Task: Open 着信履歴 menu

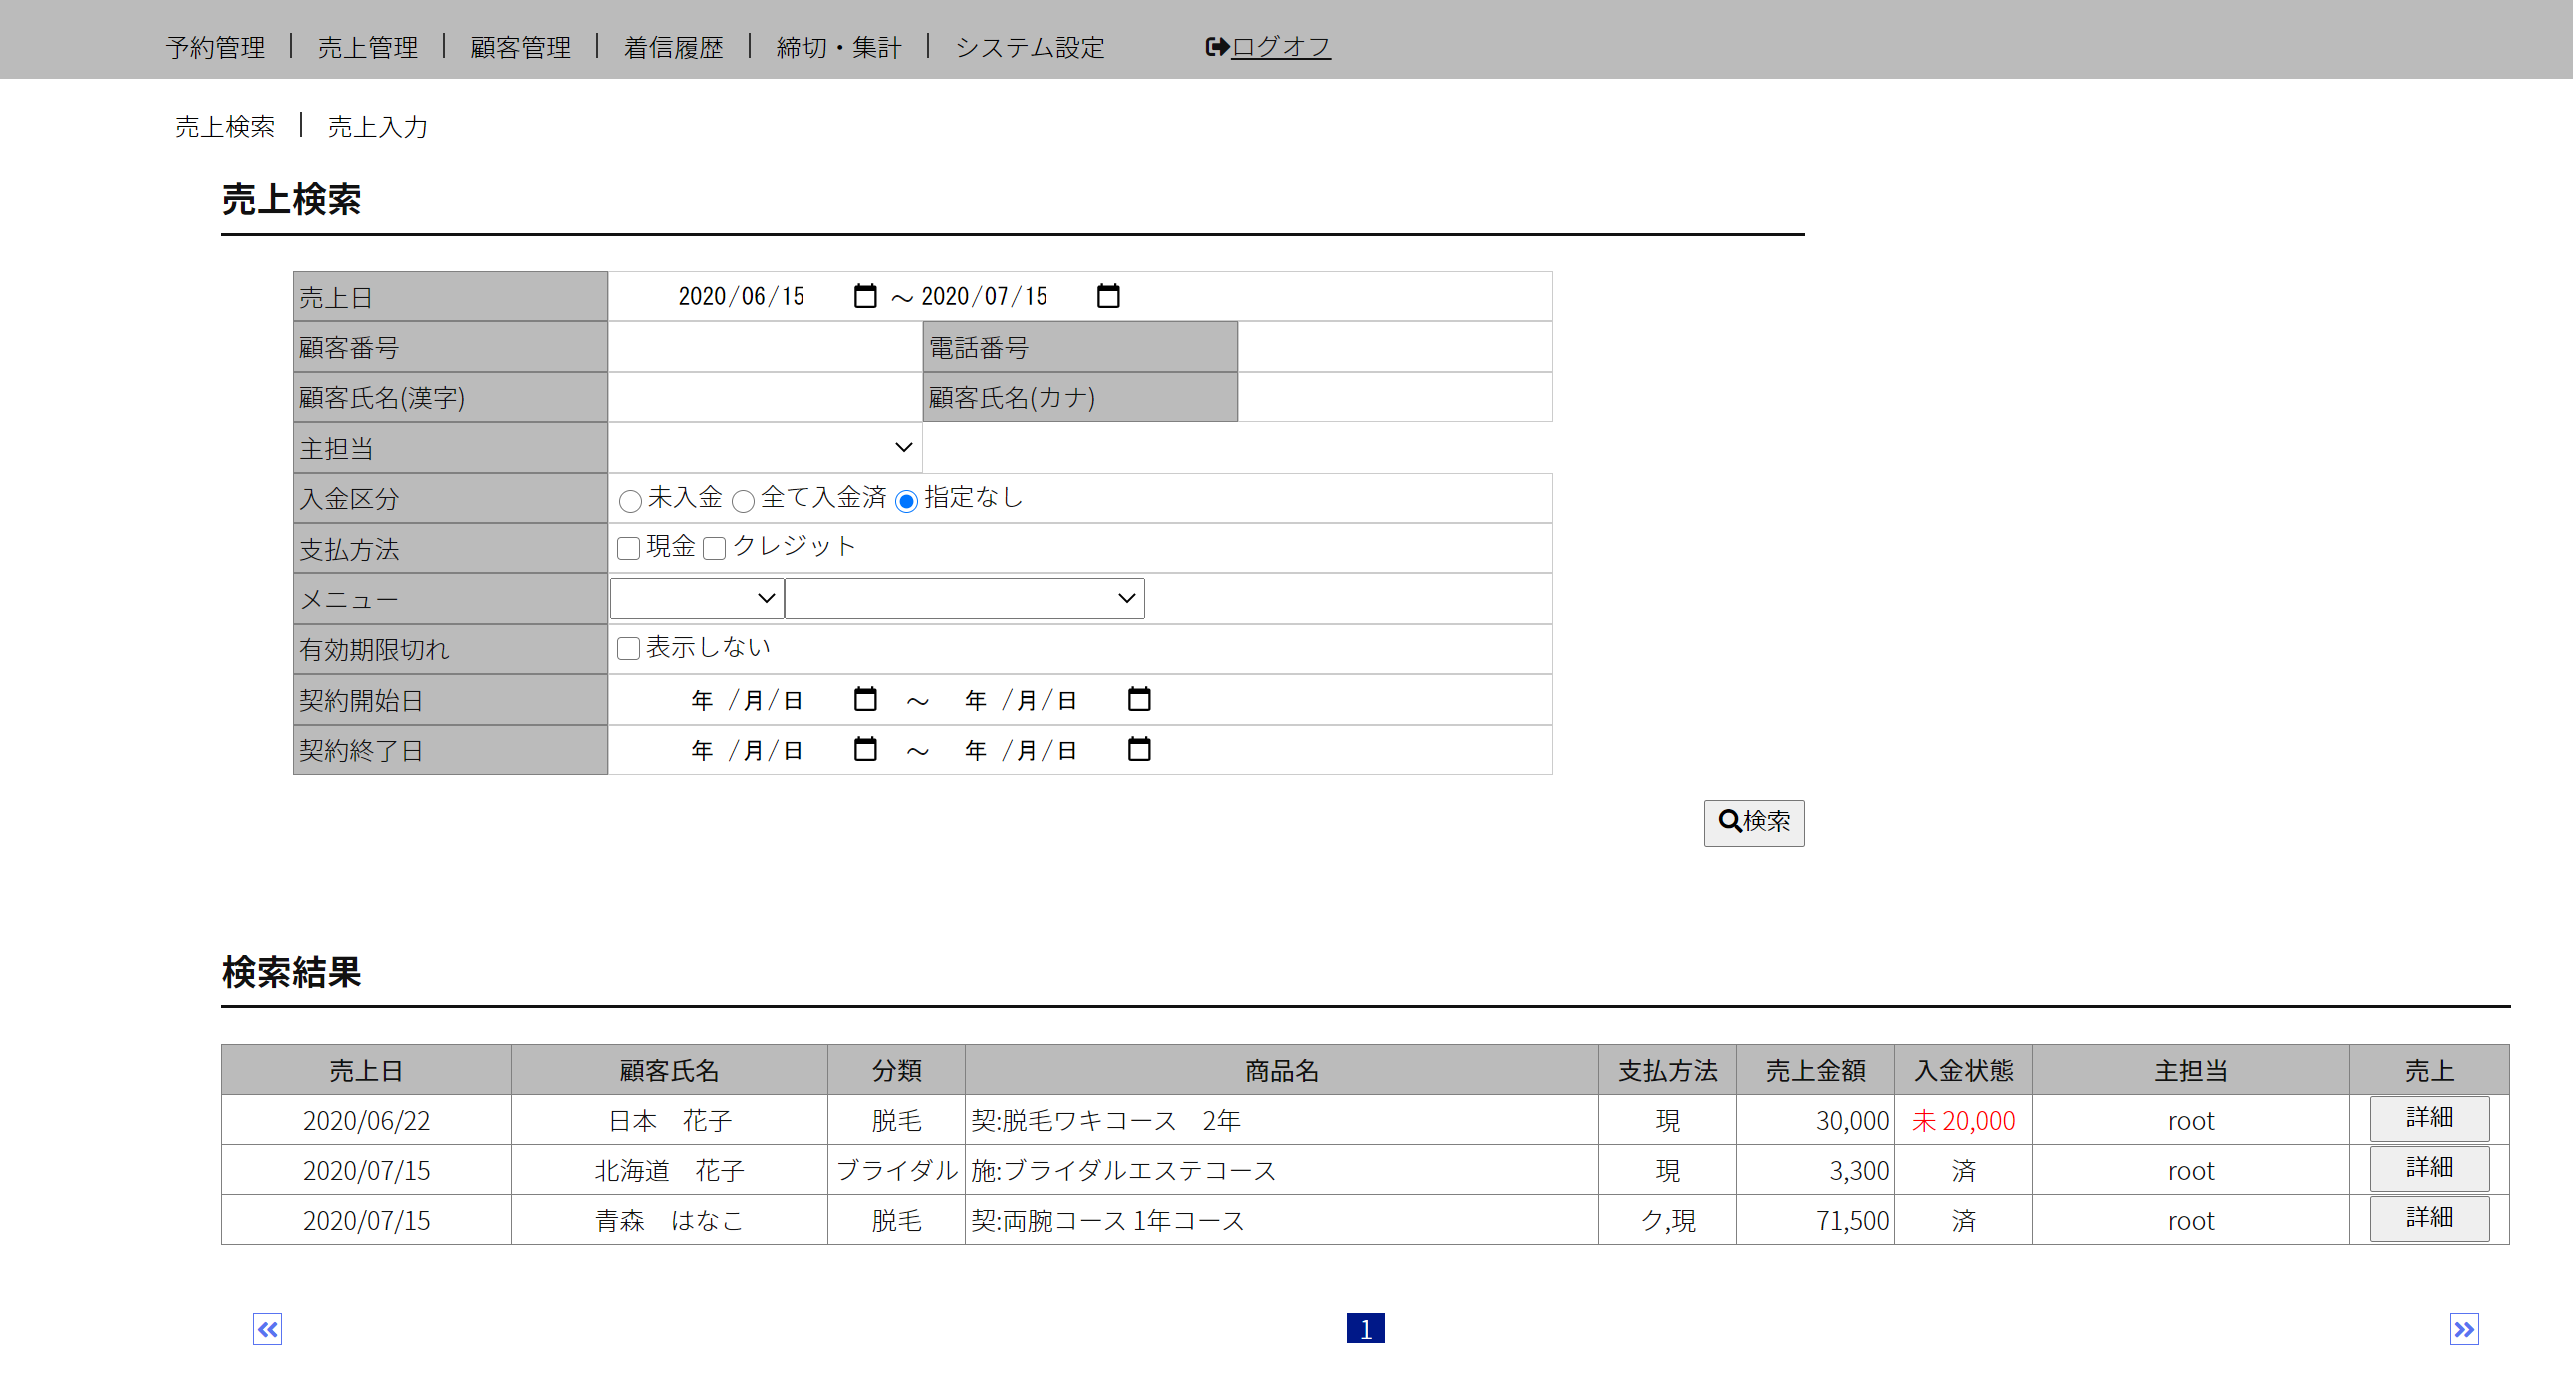Action: [x=673, y=47]
